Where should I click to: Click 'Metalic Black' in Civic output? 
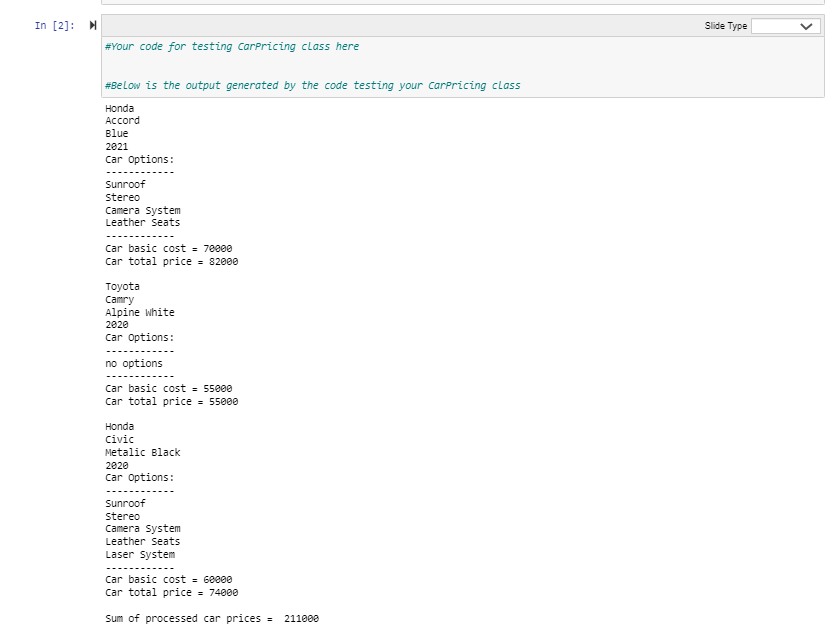tap(142, 452)
